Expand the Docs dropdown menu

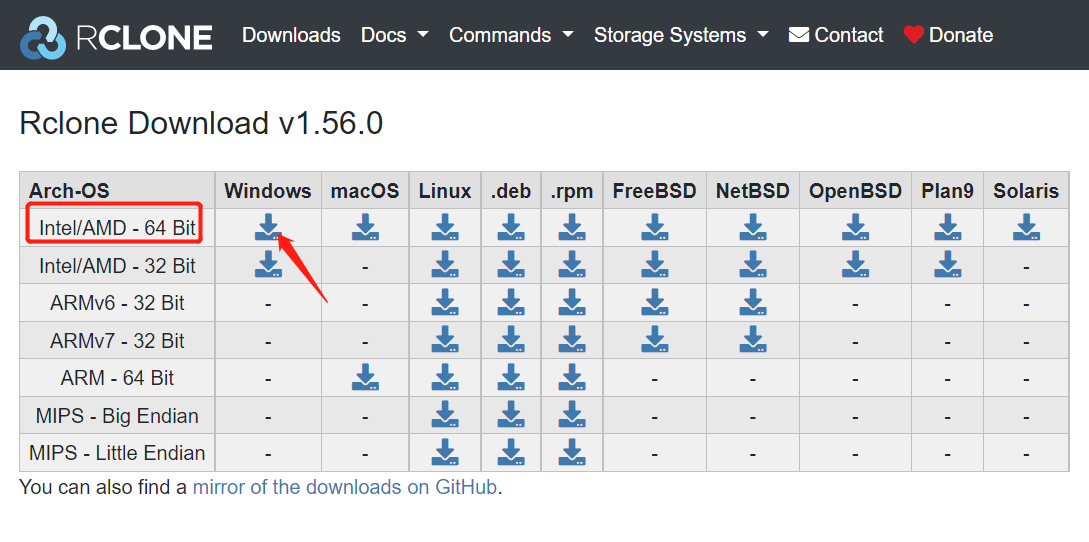pyautogui.click(x=394, y=35)
